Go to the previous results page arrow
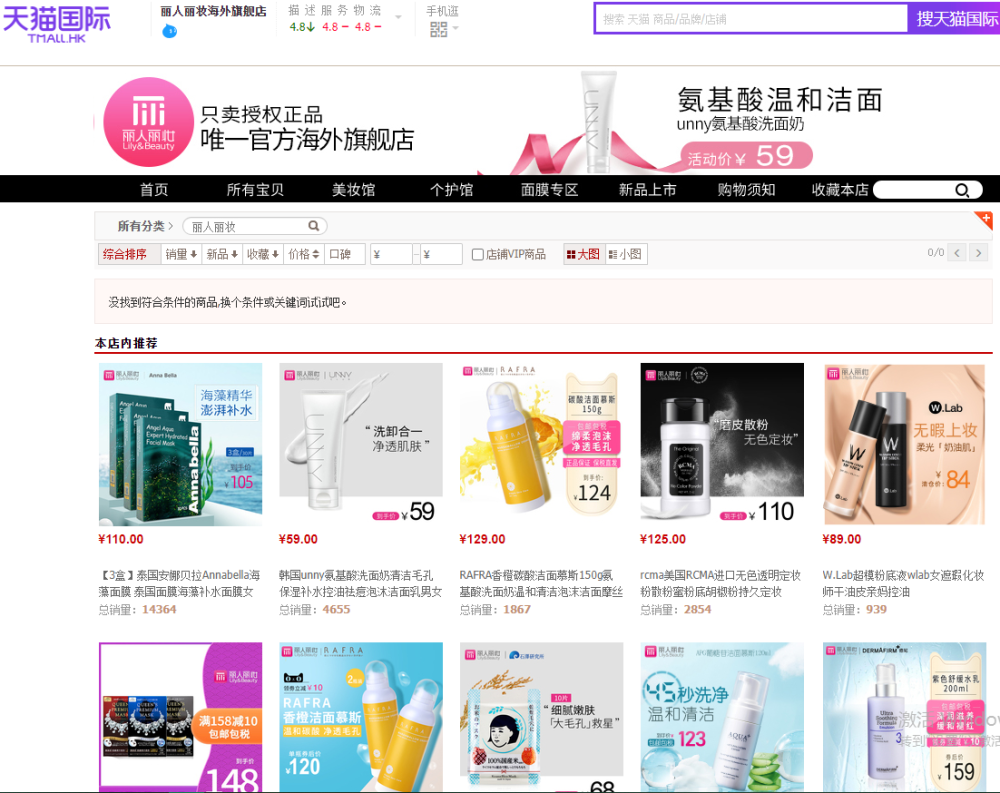Image resolution: width=1000 pixels, height=793 pixels. 957,253
